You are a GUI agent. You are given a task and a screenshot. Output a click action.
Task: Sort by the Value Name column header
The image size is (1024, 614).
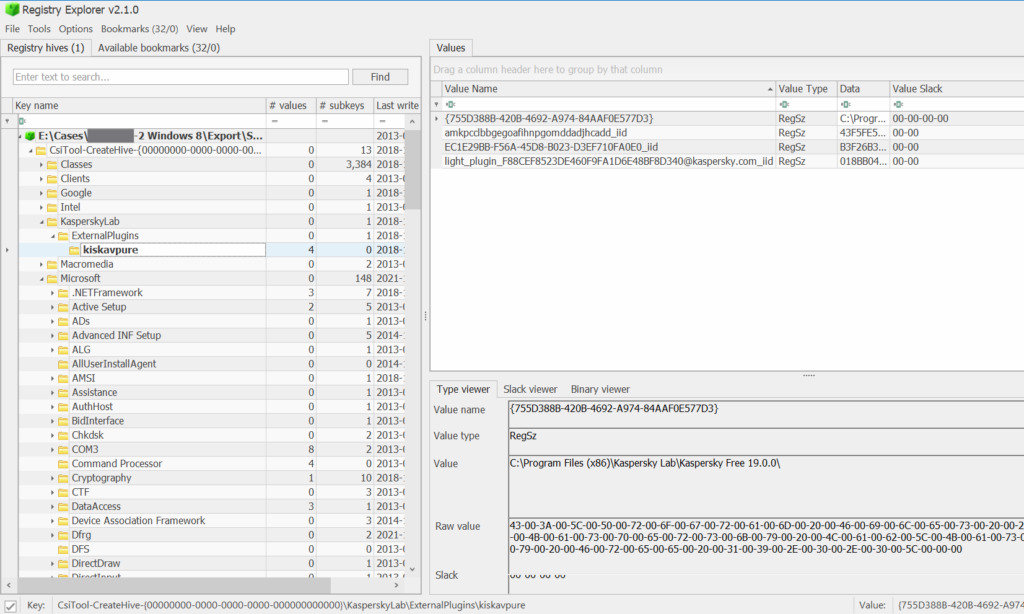click(x=608, y=89)
